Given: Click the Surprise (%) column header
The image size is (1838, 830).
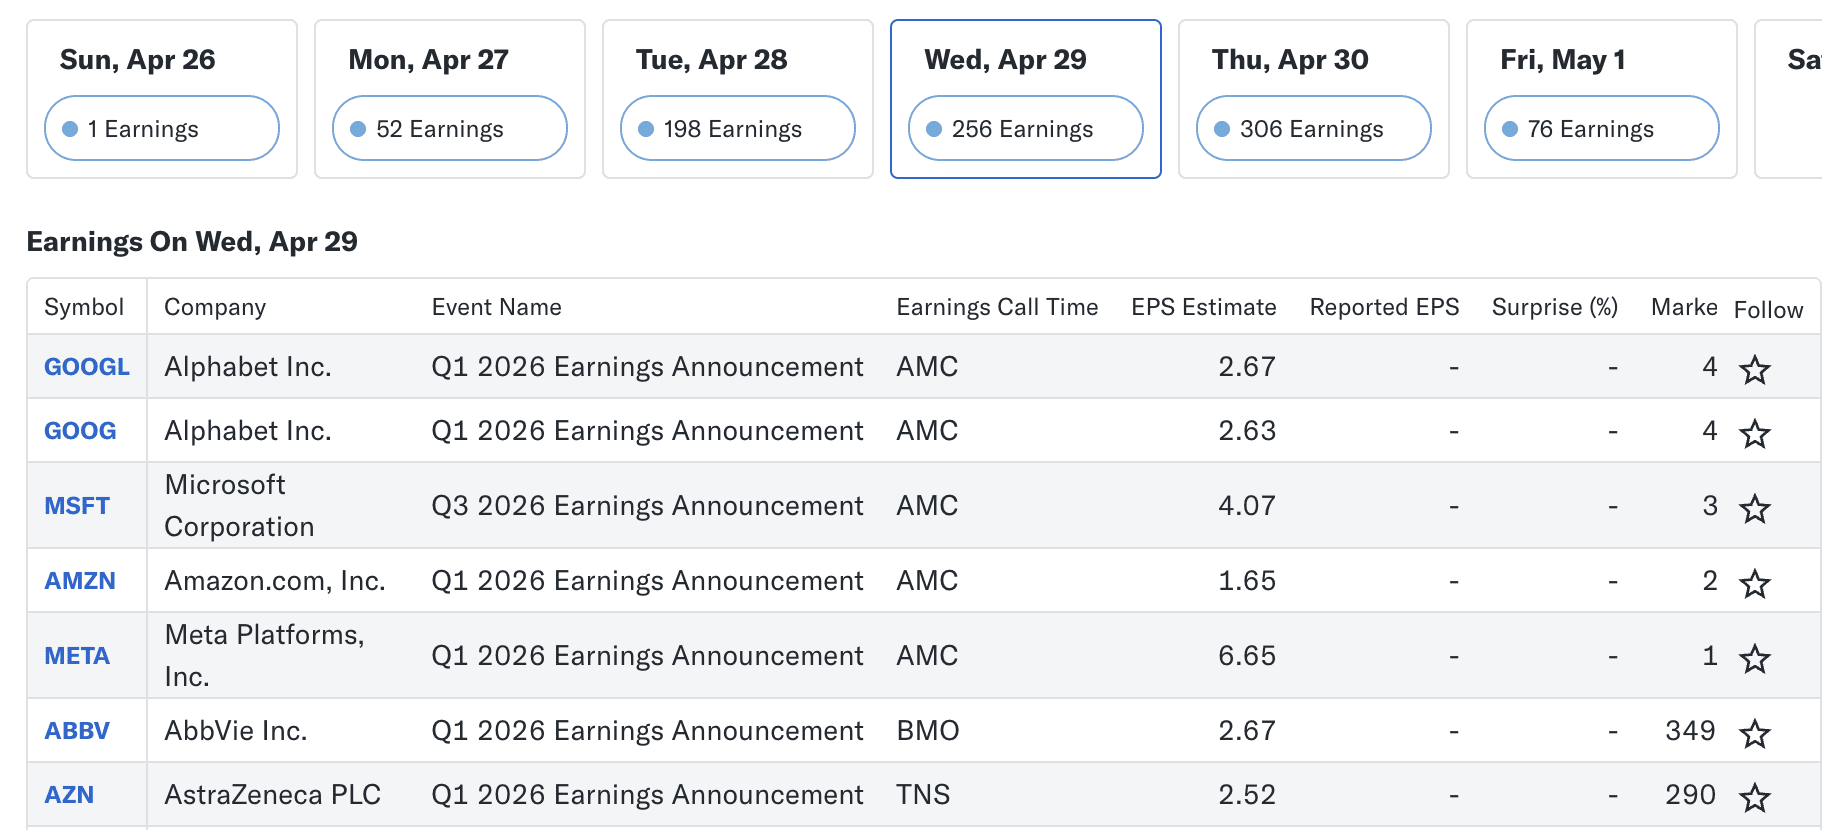Looking at the screenshot, I should tap(1554, 307).
